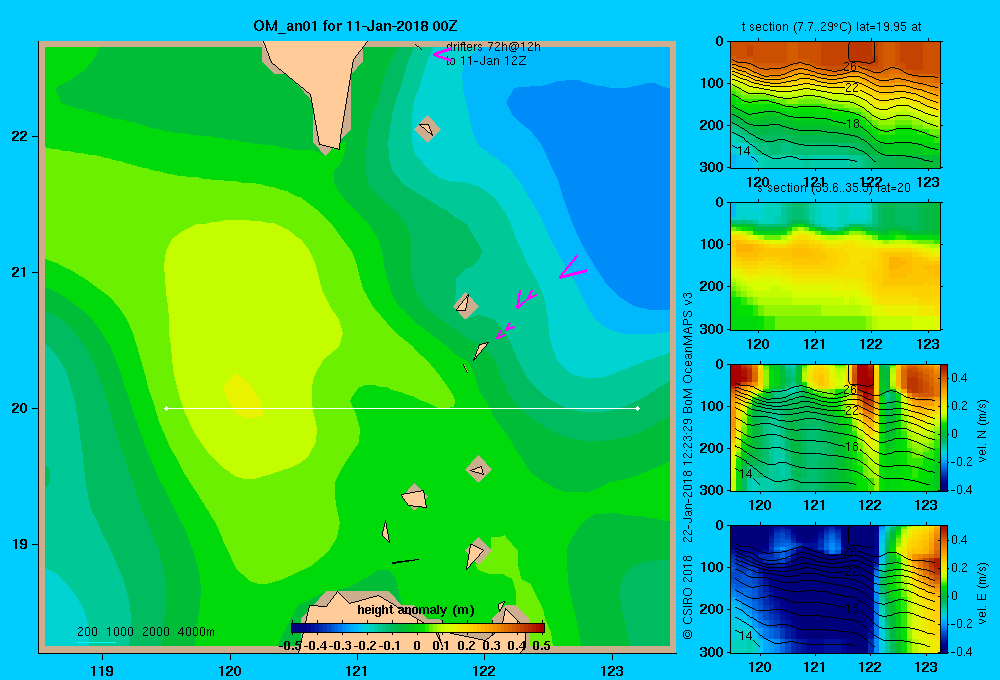
Task: Click the west endpoint of white section line
Action: 166,408
